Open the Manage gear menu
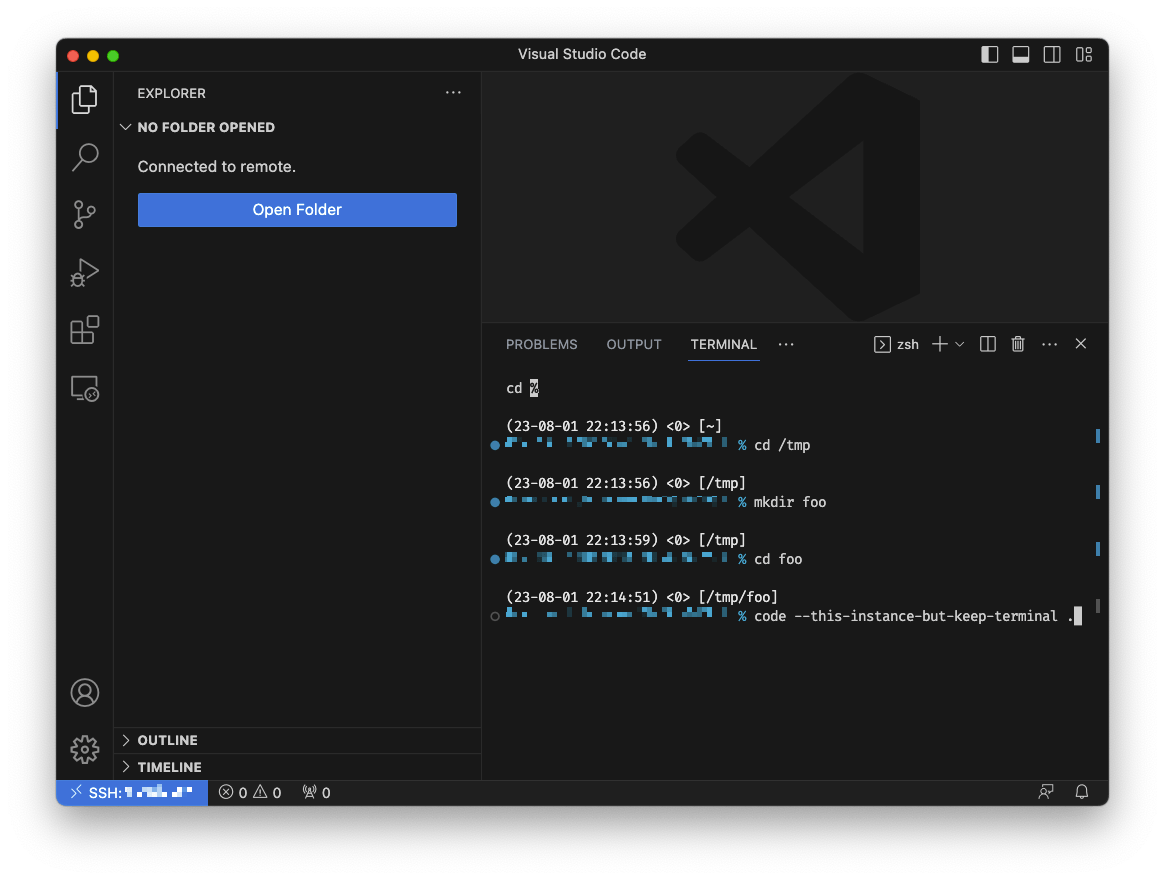This screenshot has height=880, width=1165. pyautogui.click(x=85, y=749)
